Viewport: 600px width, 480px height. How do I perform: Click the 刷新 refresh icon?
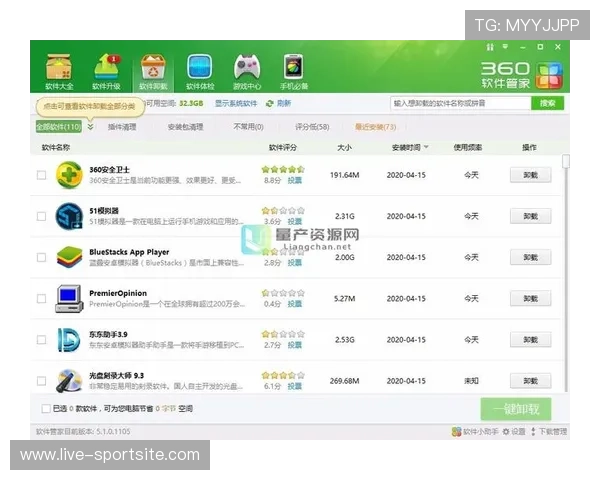[270, 103]
